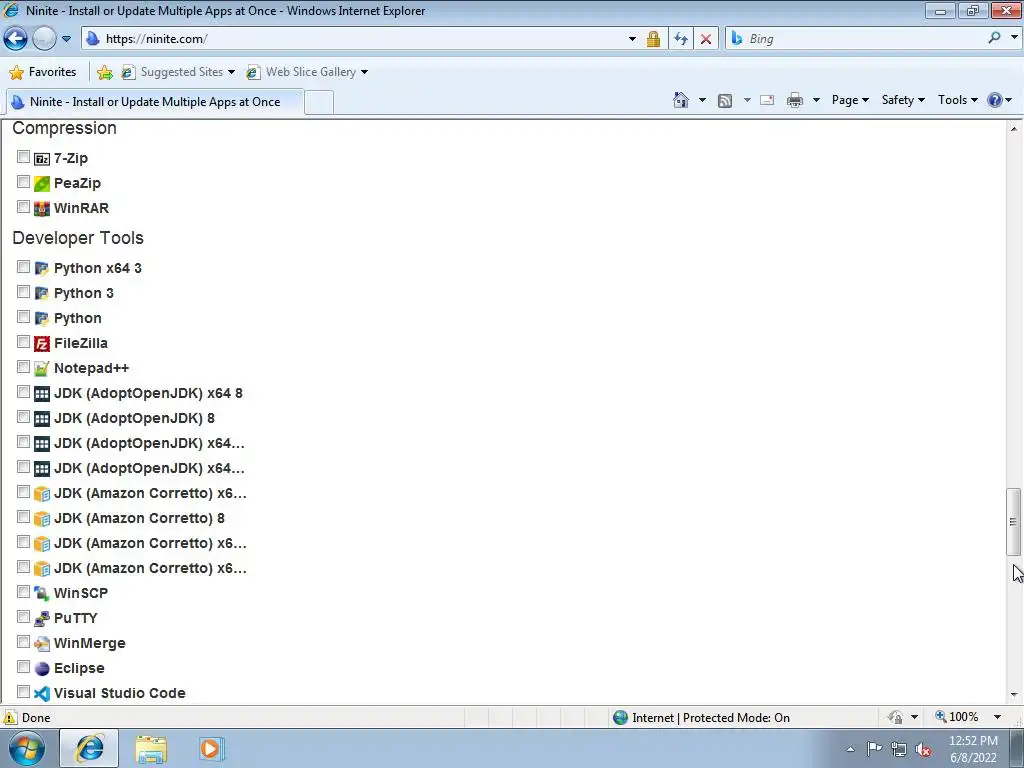
Task: Tick the PuTTY checkbox
Action: 24,617
